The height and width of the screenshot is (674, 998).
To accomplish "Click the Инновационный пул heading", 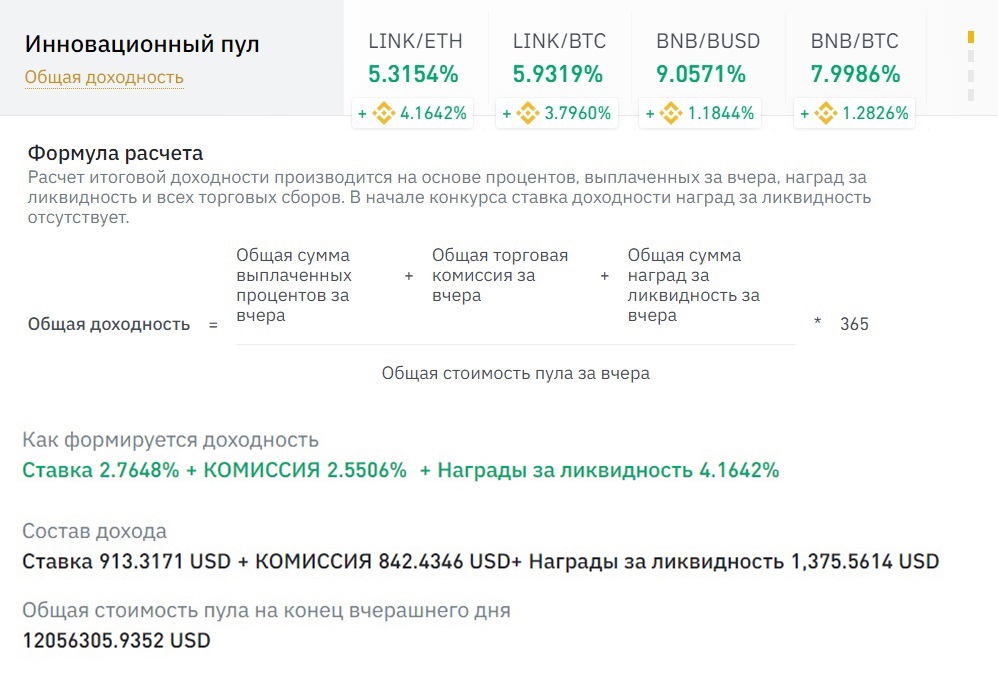I will [142, 44].
